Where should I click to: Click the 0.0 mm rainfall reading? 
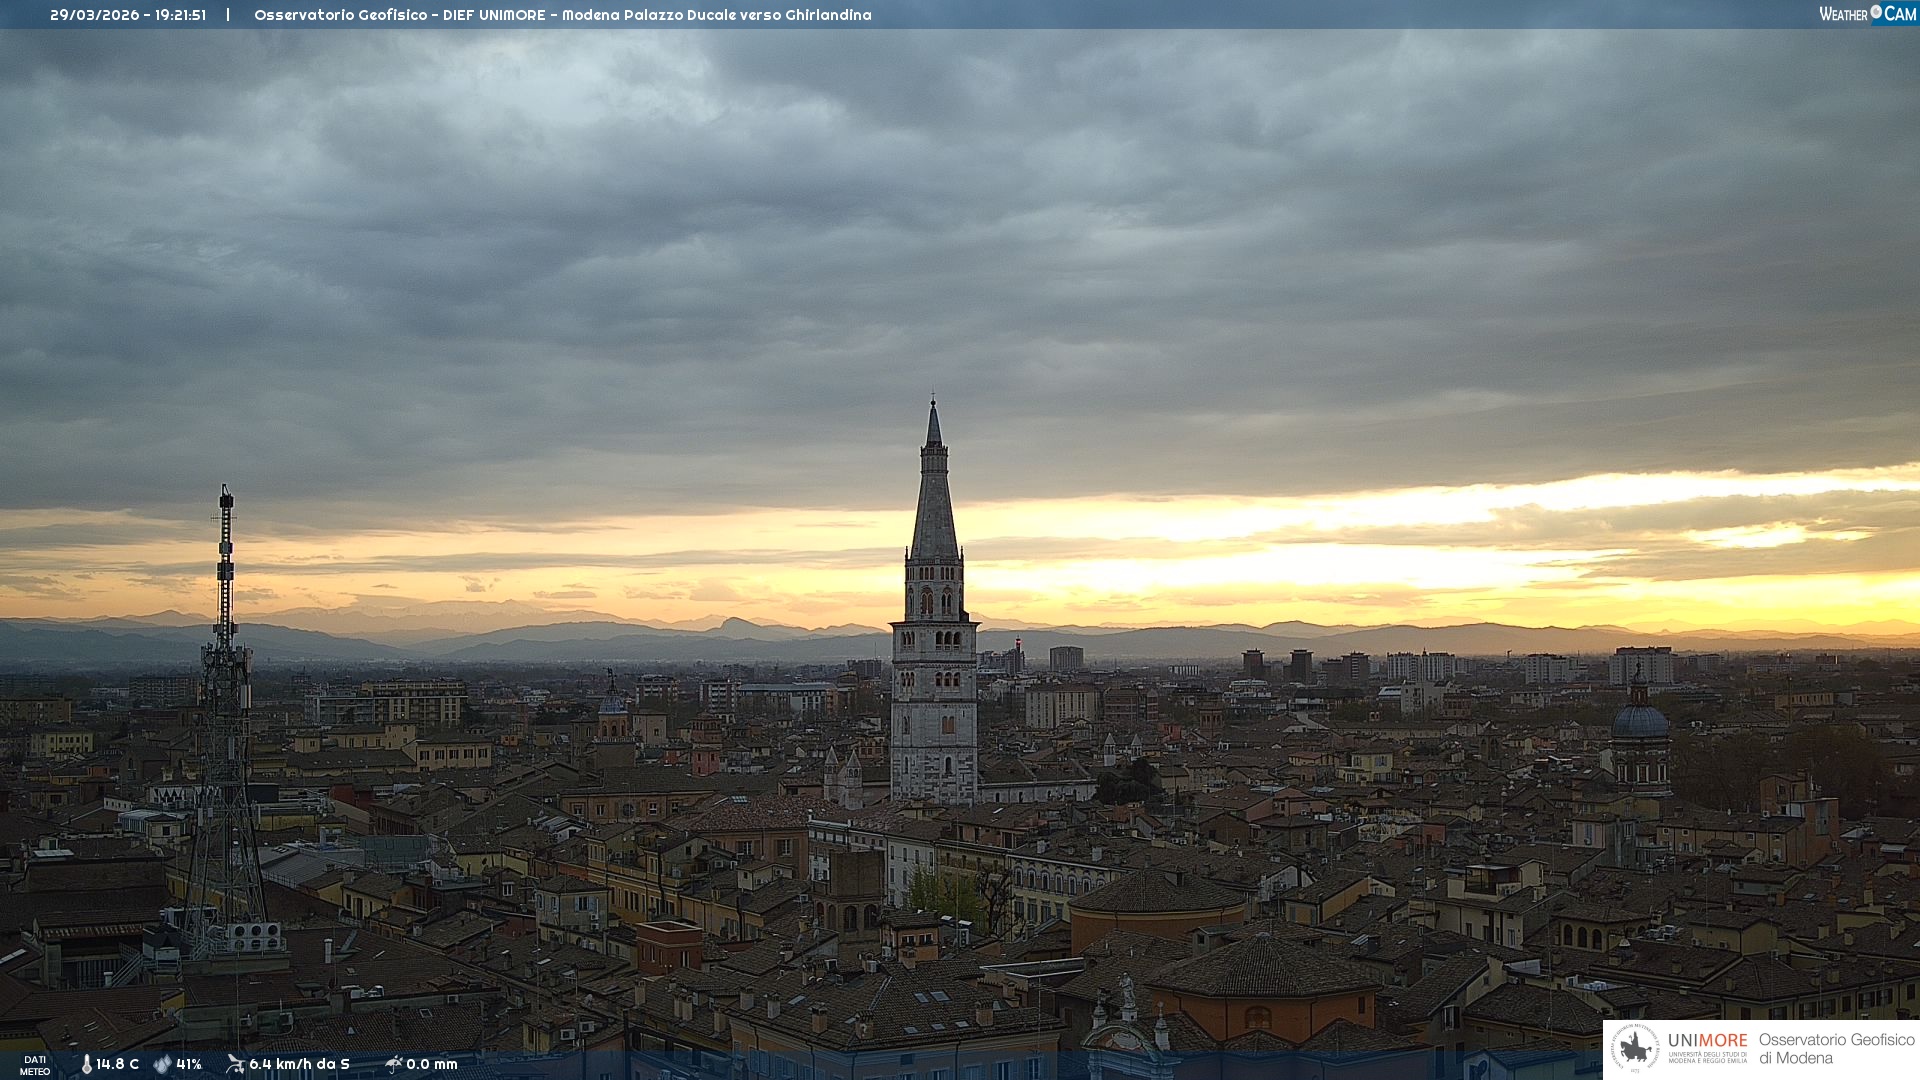pos(431,1064)
